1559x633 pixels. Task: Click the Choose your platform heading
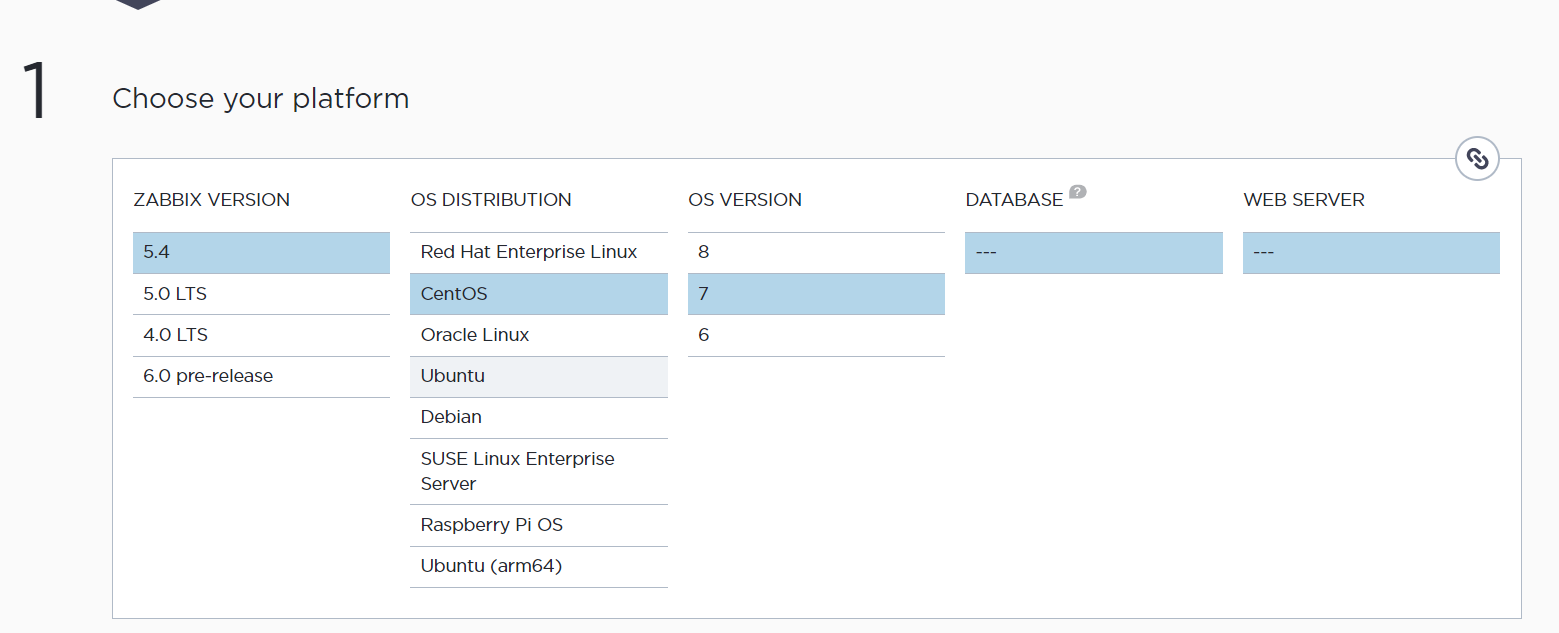point(260,98)
